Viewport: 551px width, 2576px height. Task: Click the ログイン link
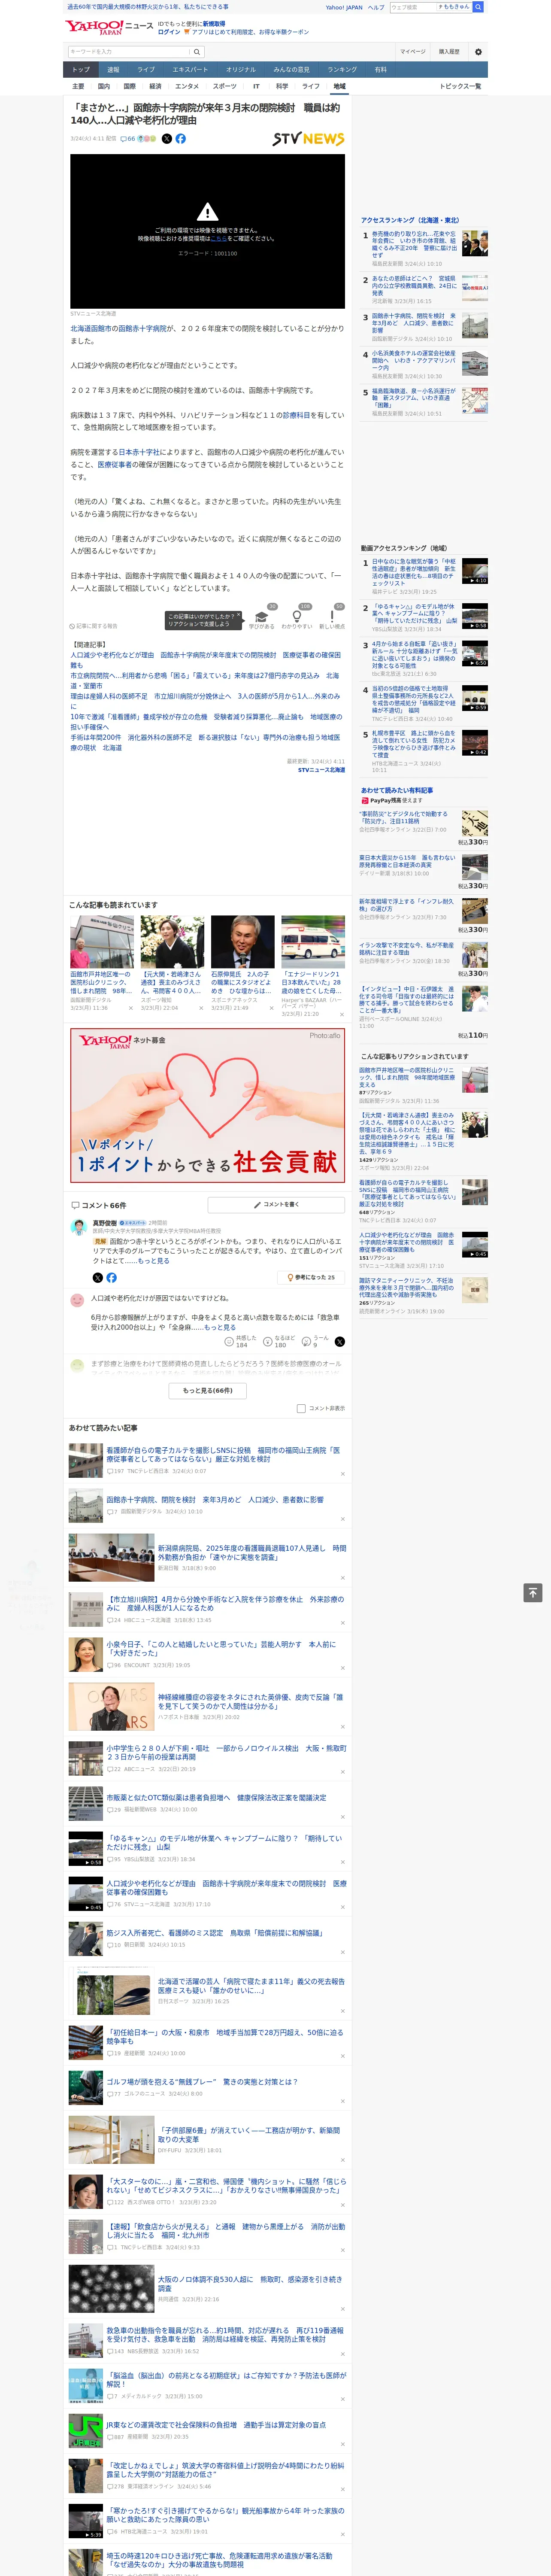[169, 32]
